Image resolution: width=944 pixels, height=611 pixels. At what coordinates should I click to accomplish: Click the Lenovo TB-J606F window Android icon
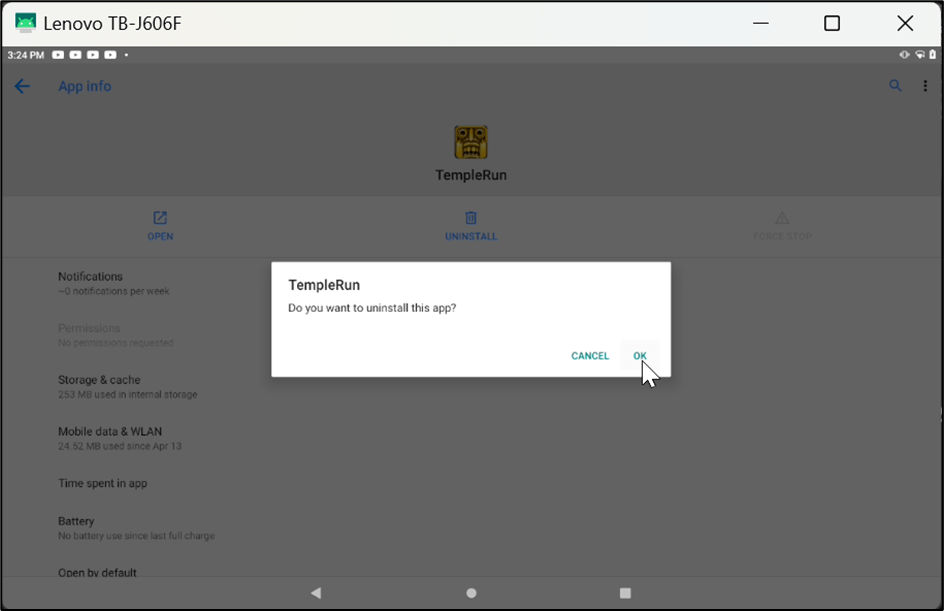pos(25,23)
